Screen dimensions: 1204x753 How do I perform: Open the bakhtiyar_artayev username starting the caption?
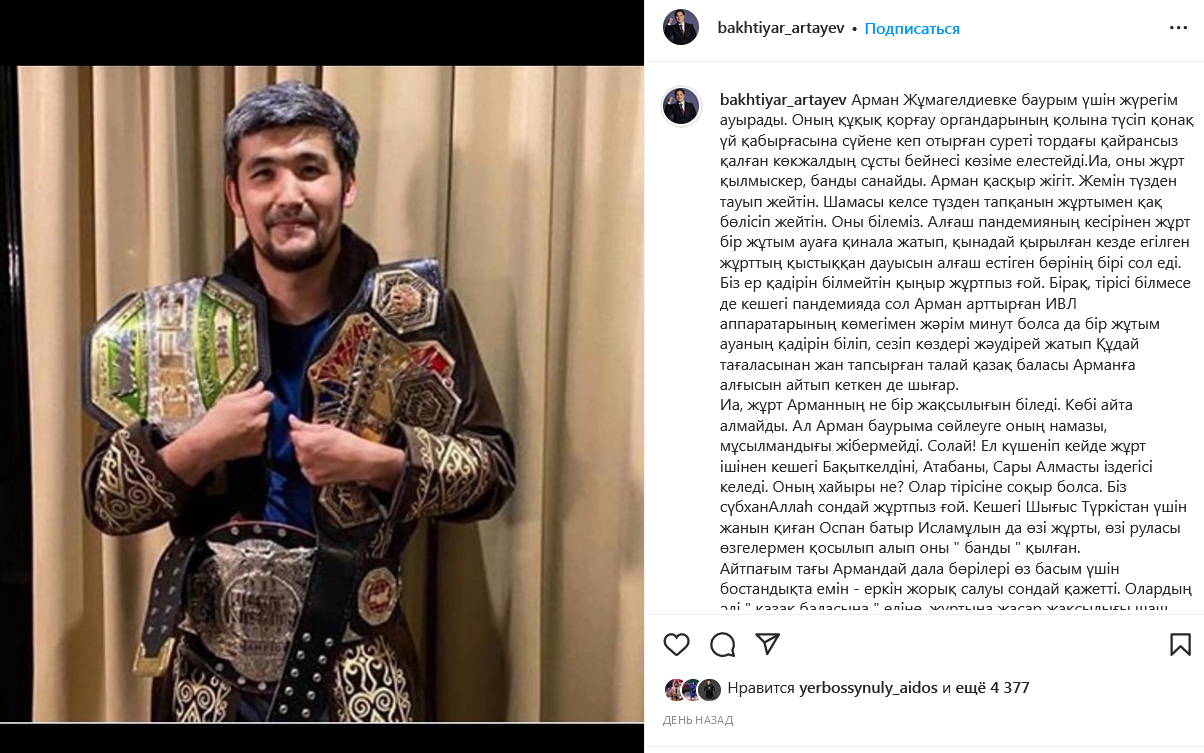click(783, 99)
